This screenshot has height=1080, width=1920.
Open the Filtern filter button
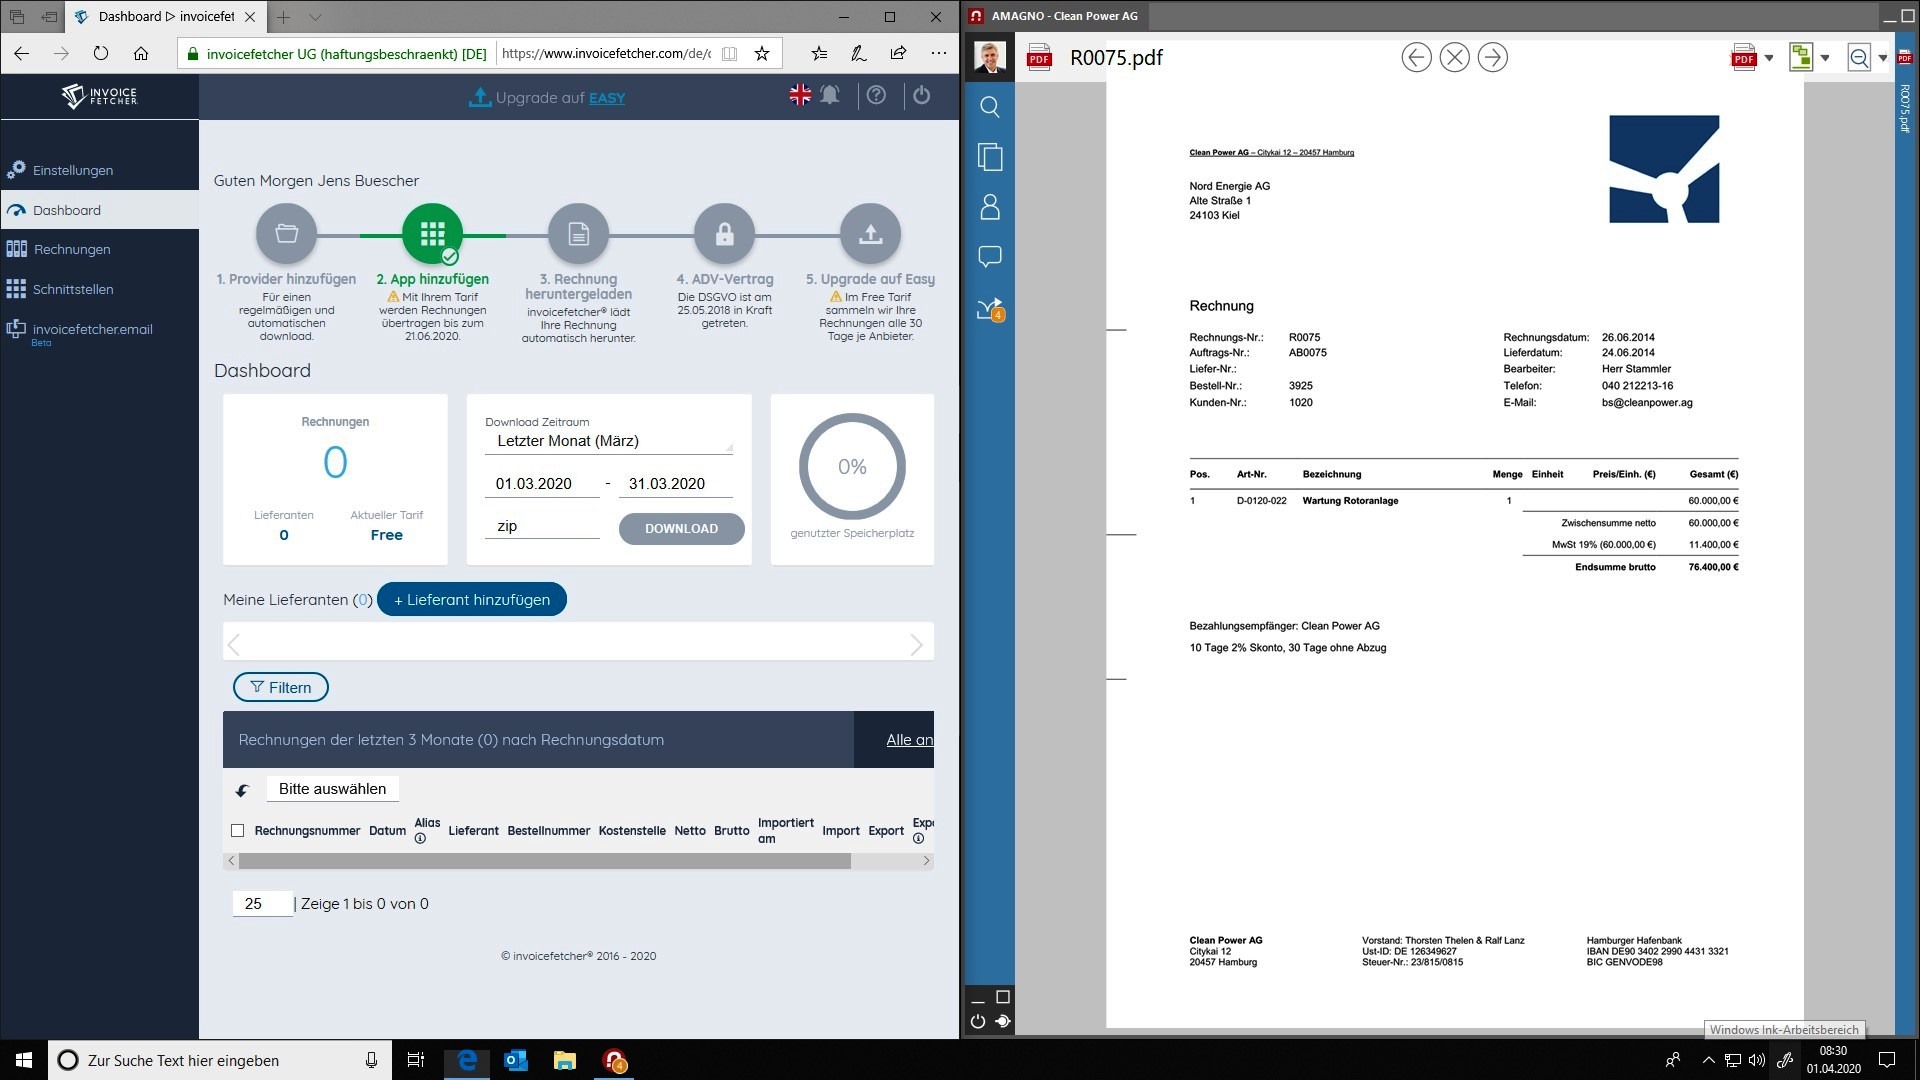pyautogui.click(x=280, y=687)
